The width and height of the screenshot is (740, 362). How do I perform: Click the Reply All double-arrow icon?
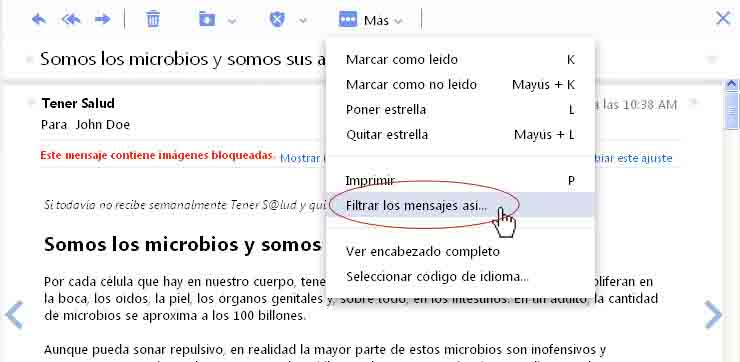71,20
